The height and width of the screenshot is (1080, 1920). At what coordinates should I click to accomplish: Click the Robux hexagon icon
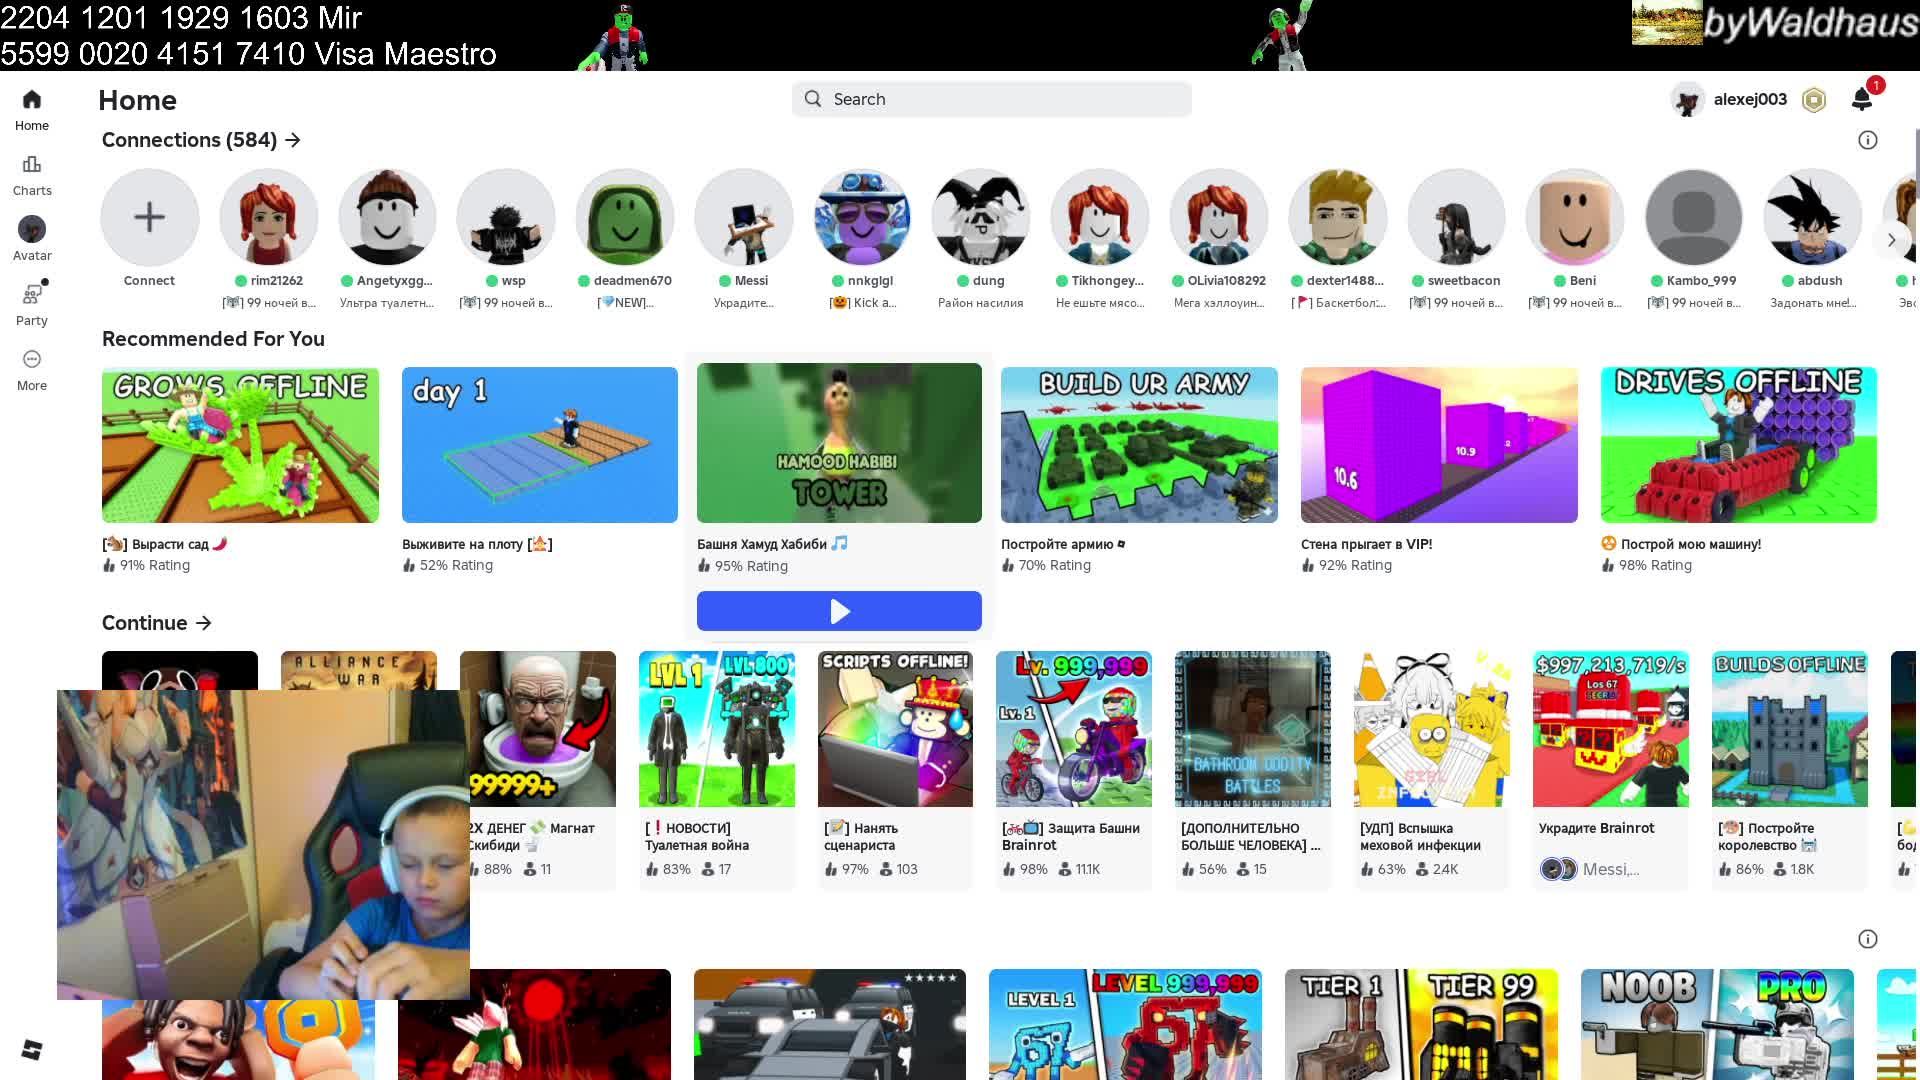tap(1814, 99)
